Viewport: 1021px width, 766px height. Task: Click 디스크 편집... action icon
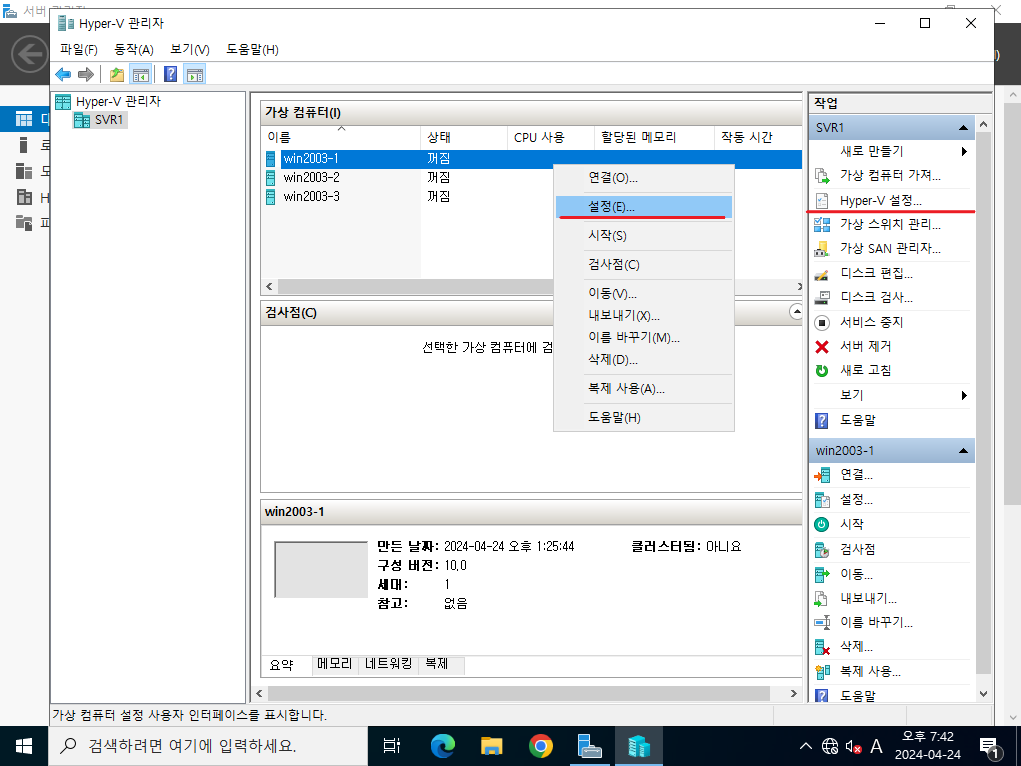tap(822, 274)
